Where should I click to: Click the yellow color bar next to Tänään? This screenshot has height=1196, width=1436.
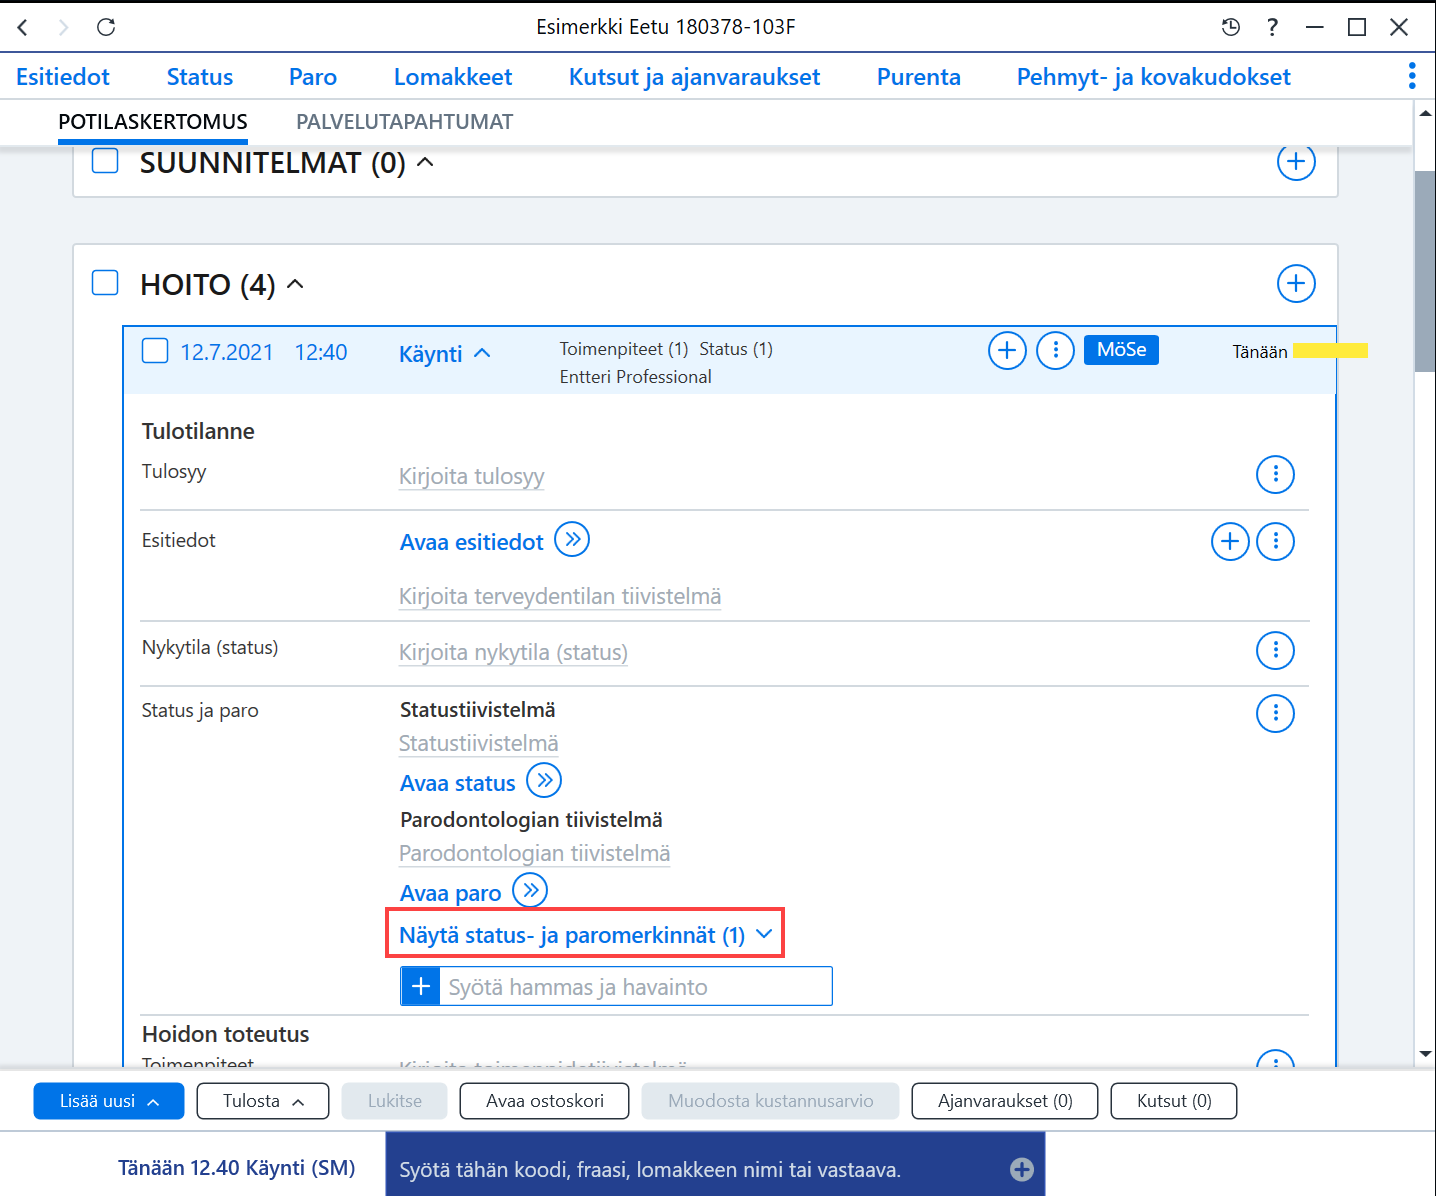(1330, 351)
